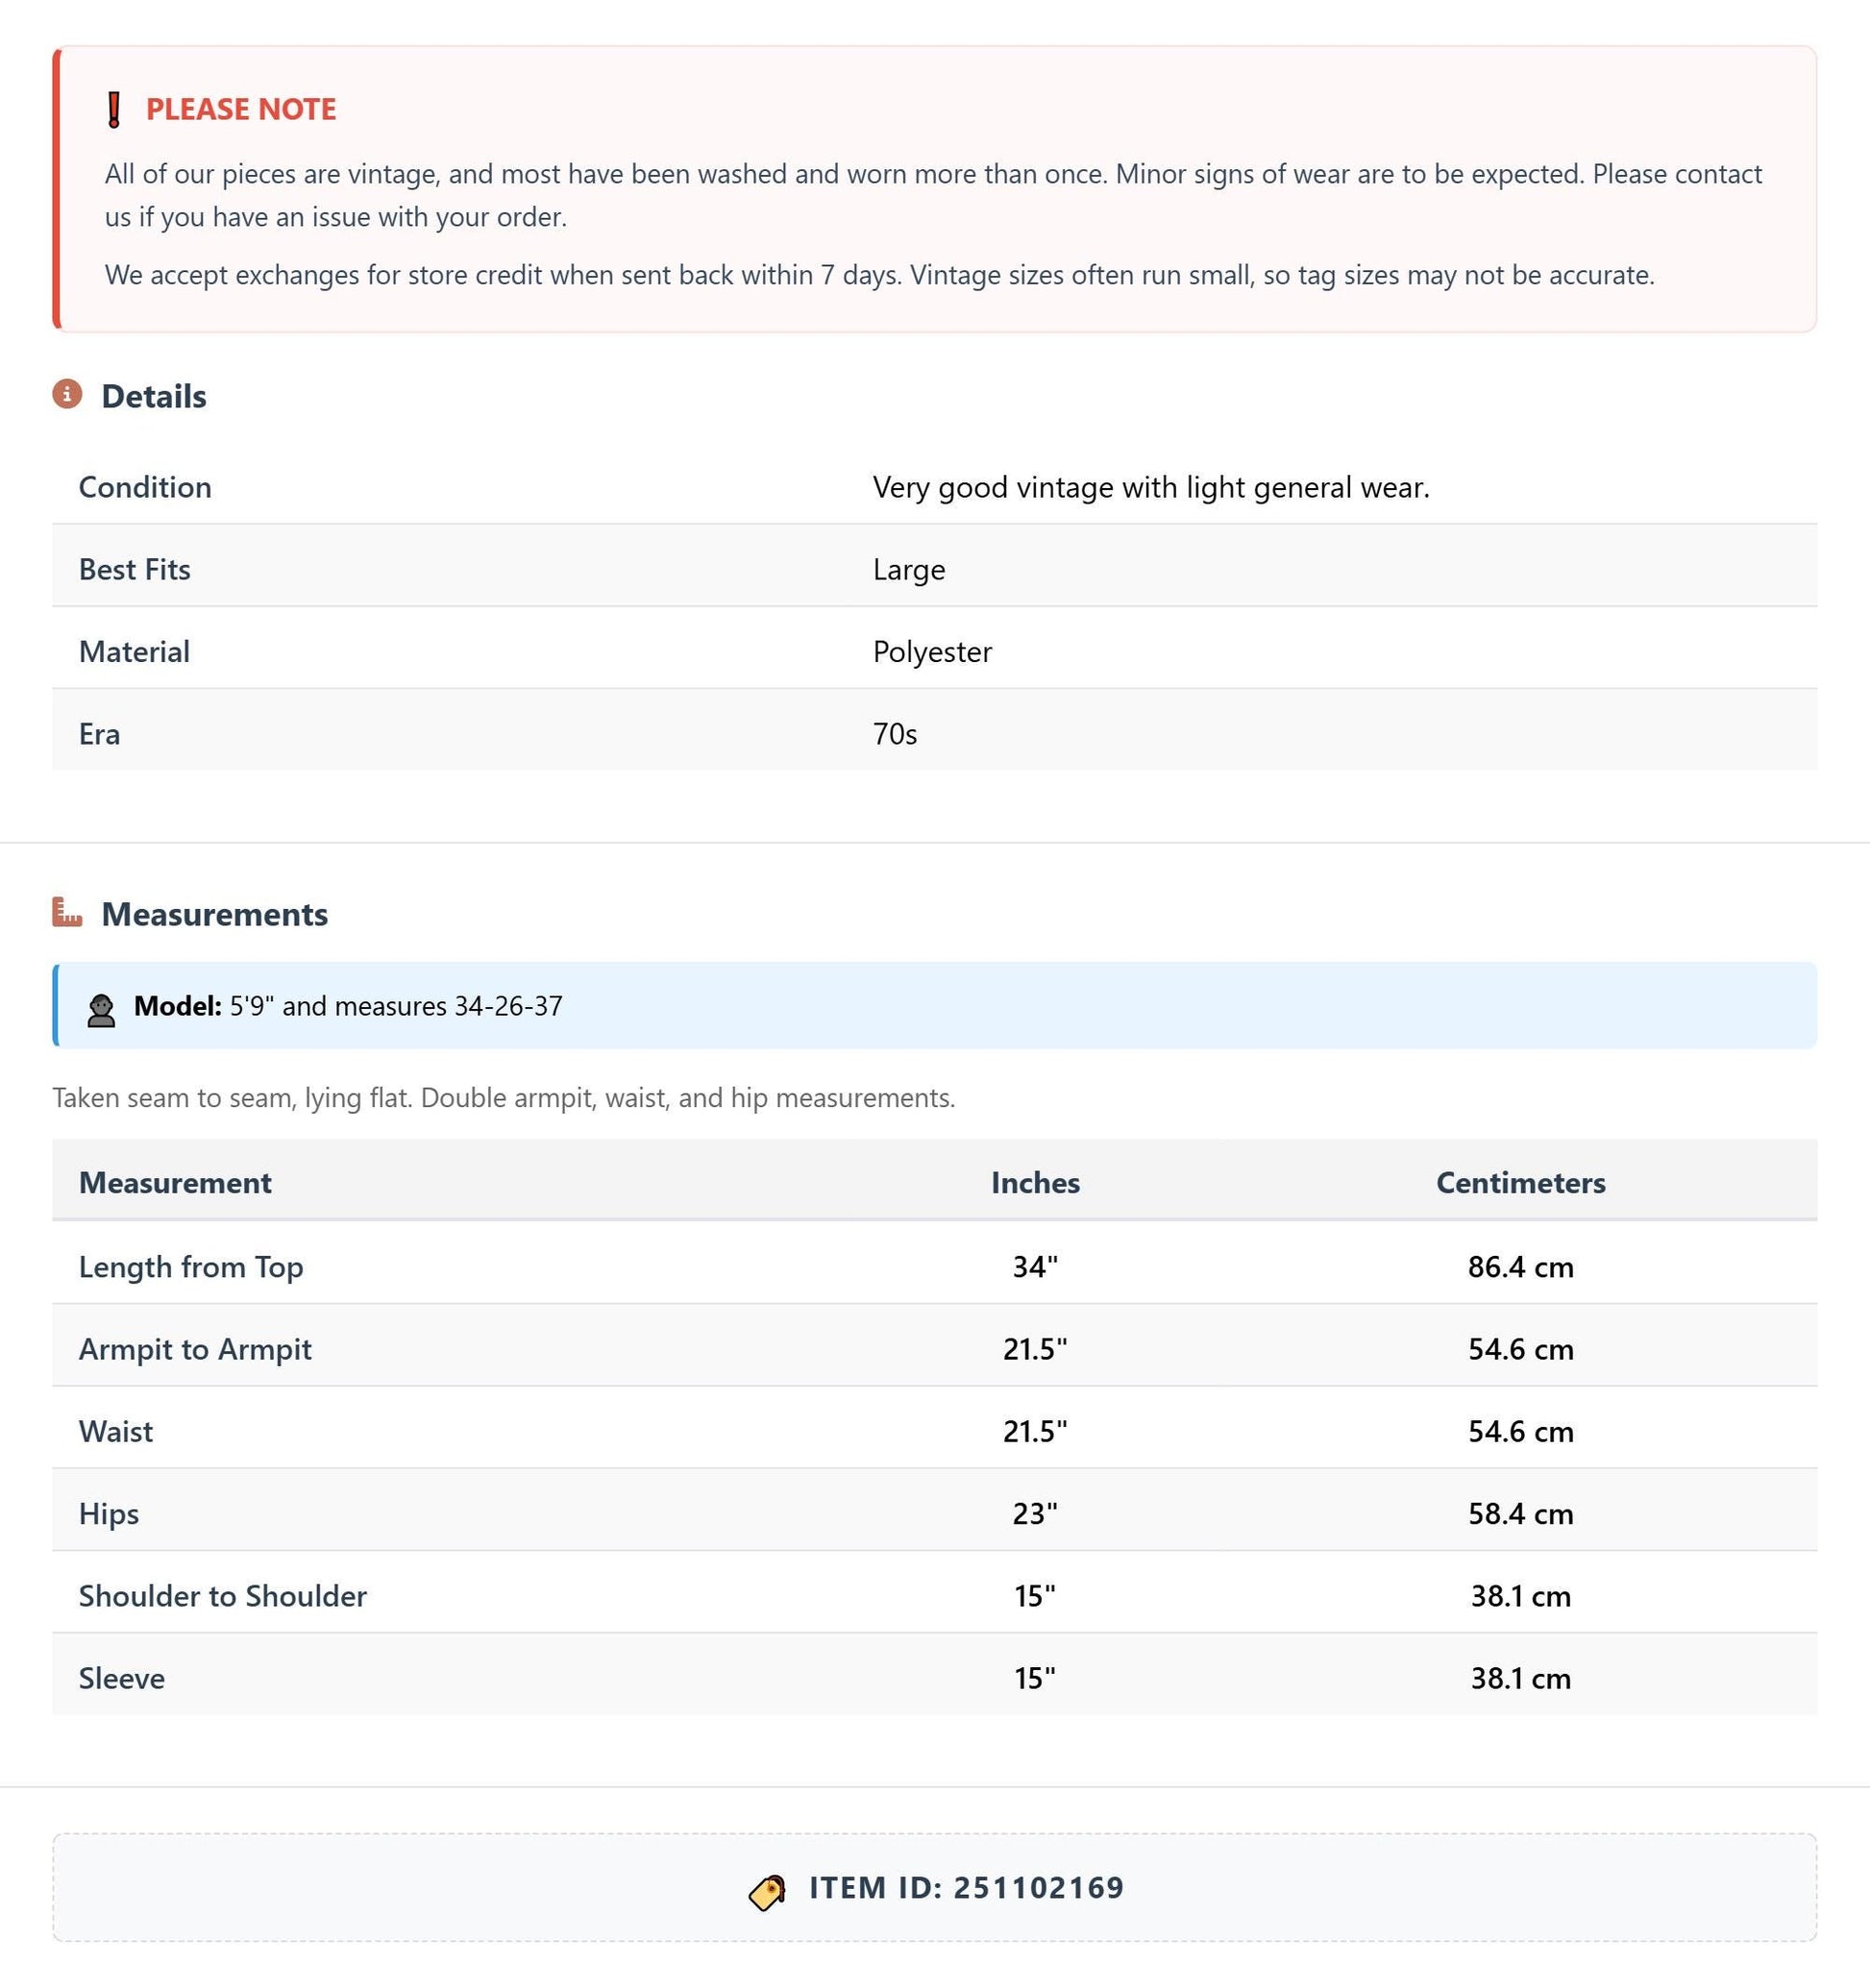The width and height of the screenshot is (1870, 1988).
Task: Click the model person icon
Action: coord(101,1010)
